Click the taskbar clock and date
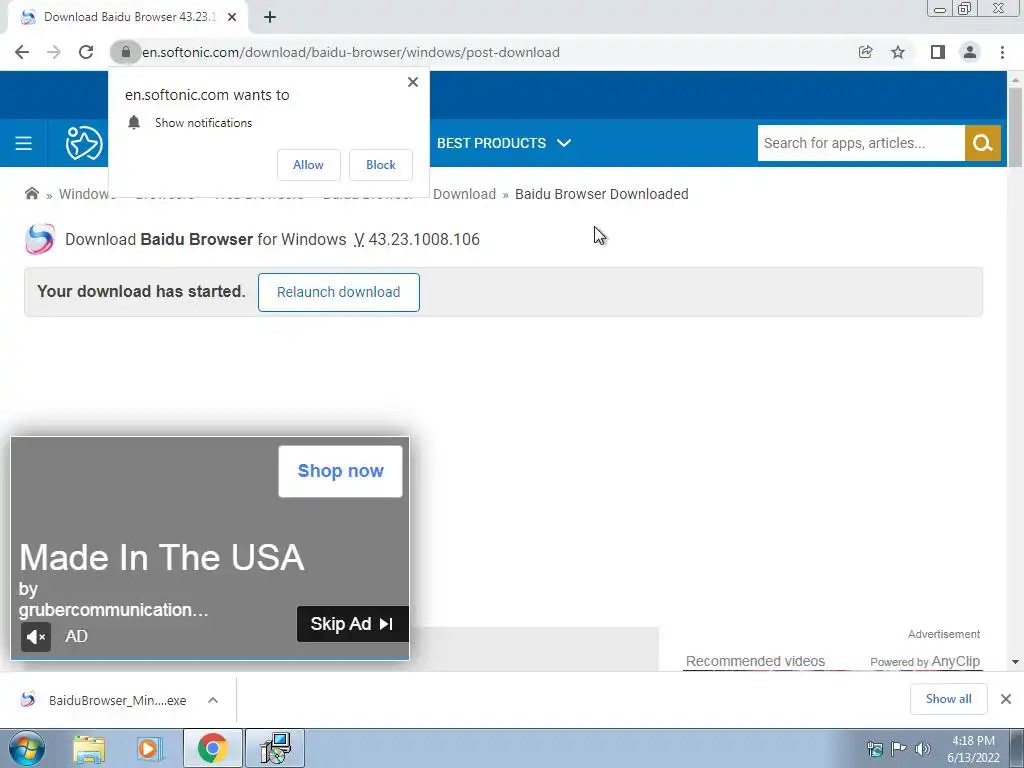 pyautogui.click(x=973, y=749)
